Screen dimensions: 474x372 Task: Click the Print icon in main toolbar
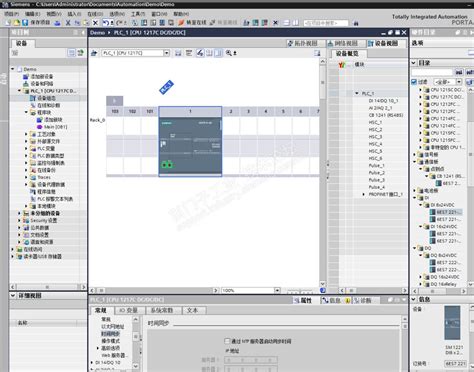pos(57,23)
